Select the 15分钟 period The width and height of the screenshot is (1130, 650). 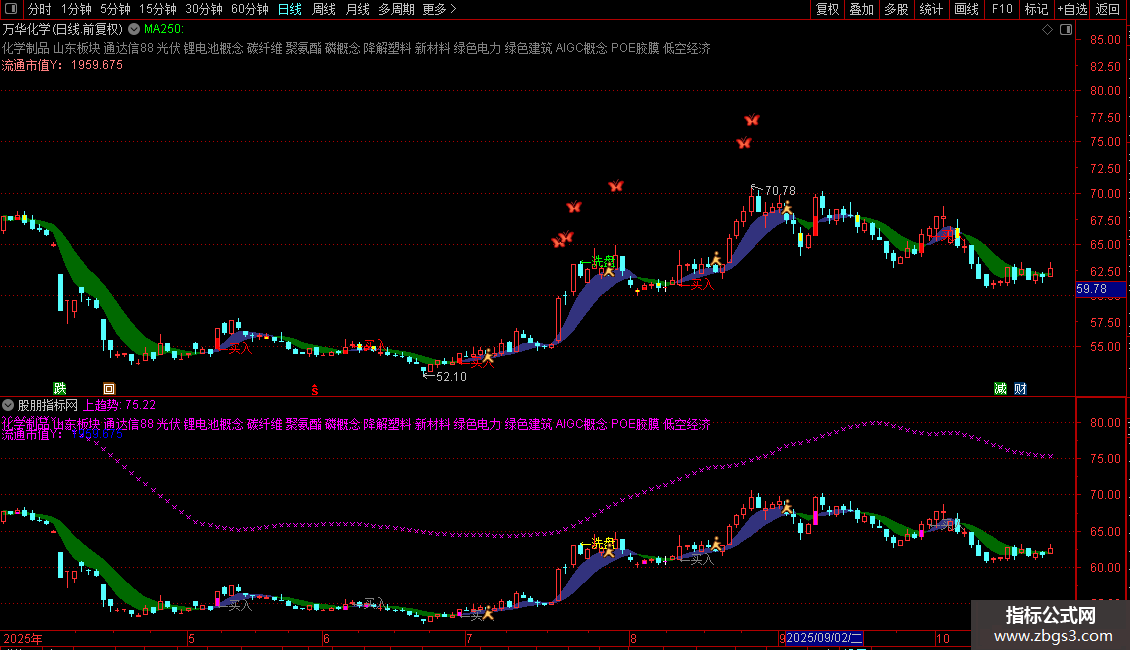click(158, 9)
